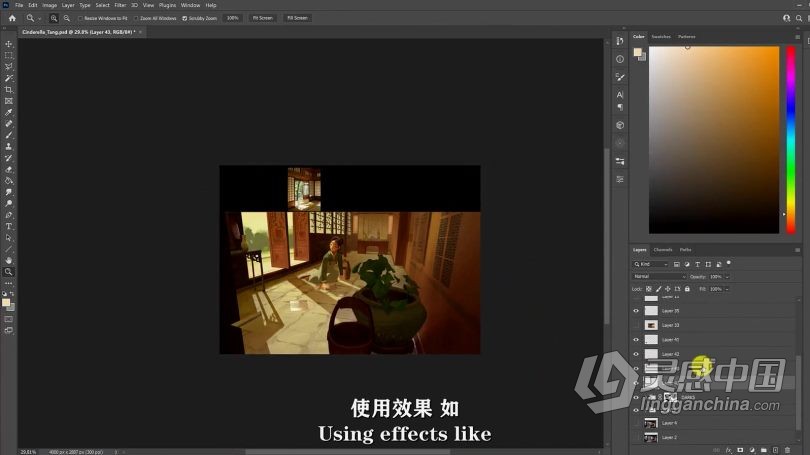Open the 3D panel cube icon
The width and height of the screenshot is (810, 455).
coord(620,125)
